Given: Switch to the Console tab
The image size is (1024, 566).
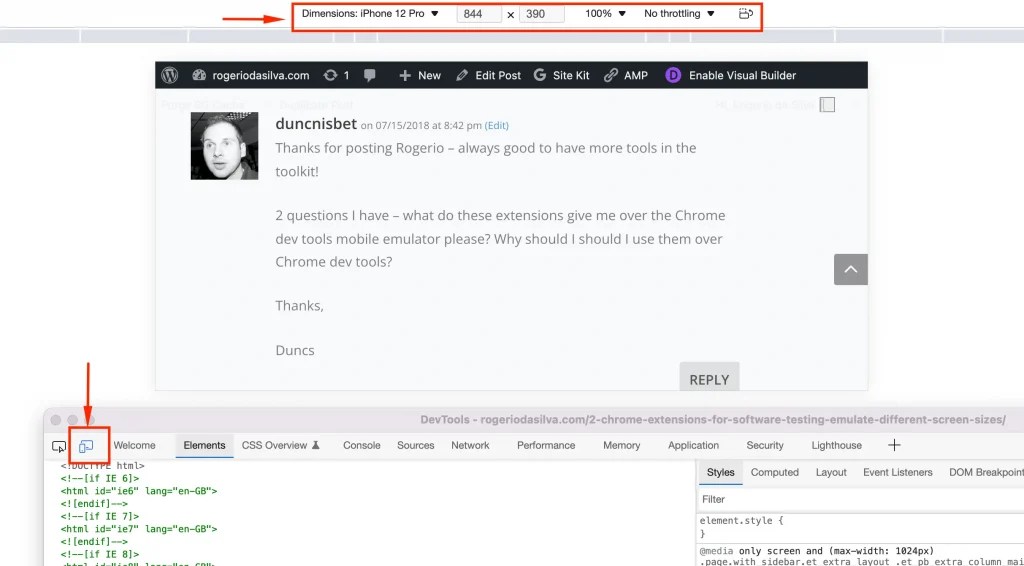Looking at the screenshot, I should 362,445.
